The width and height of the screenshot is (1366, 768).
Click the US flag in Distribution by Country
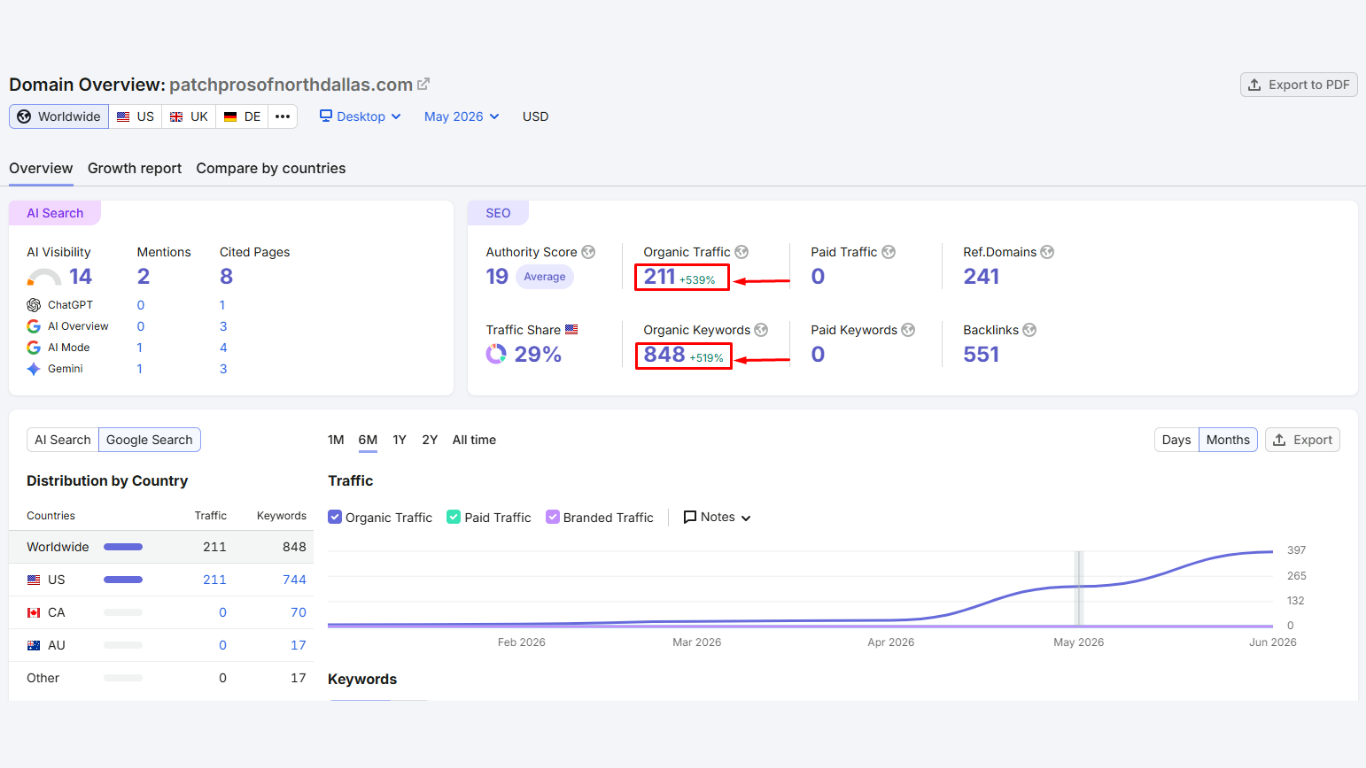point(34,579)
